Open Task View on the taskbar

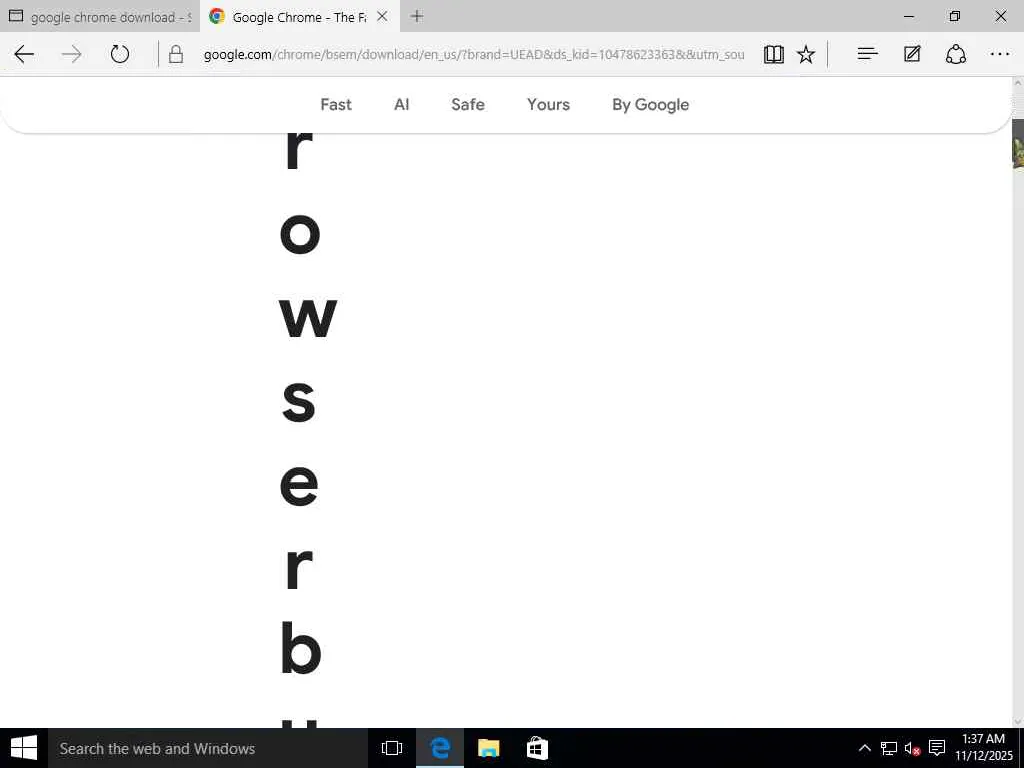392,748
